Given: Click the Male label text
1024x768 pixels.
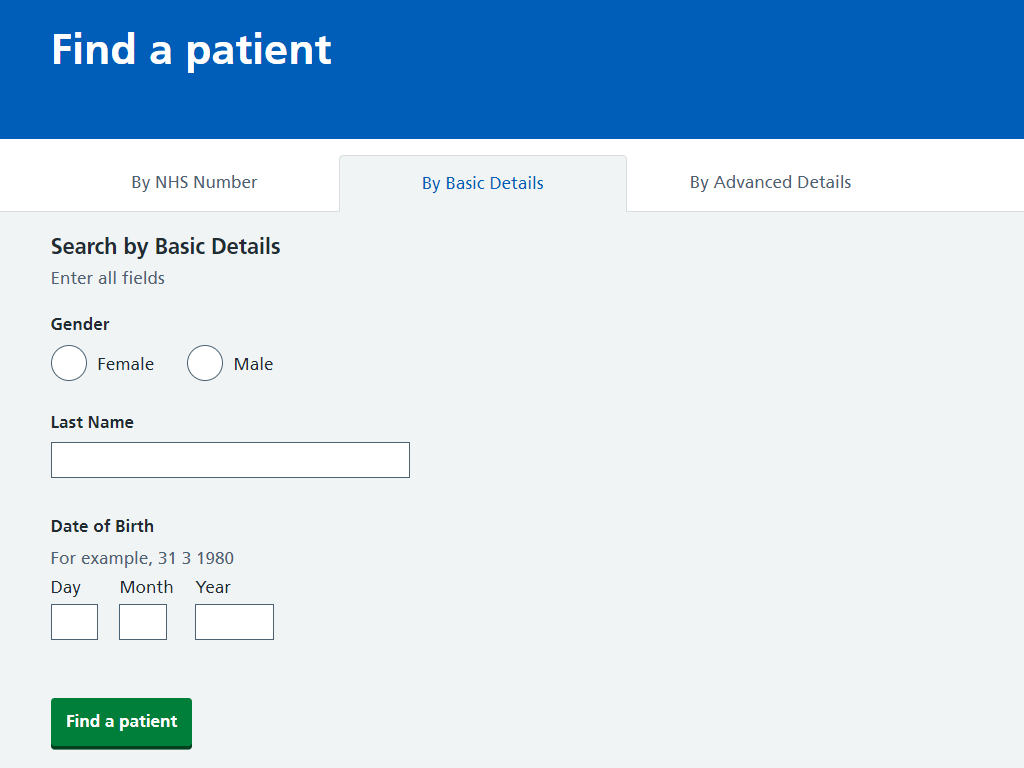Looking at the screenshot, I should point(253,364).
